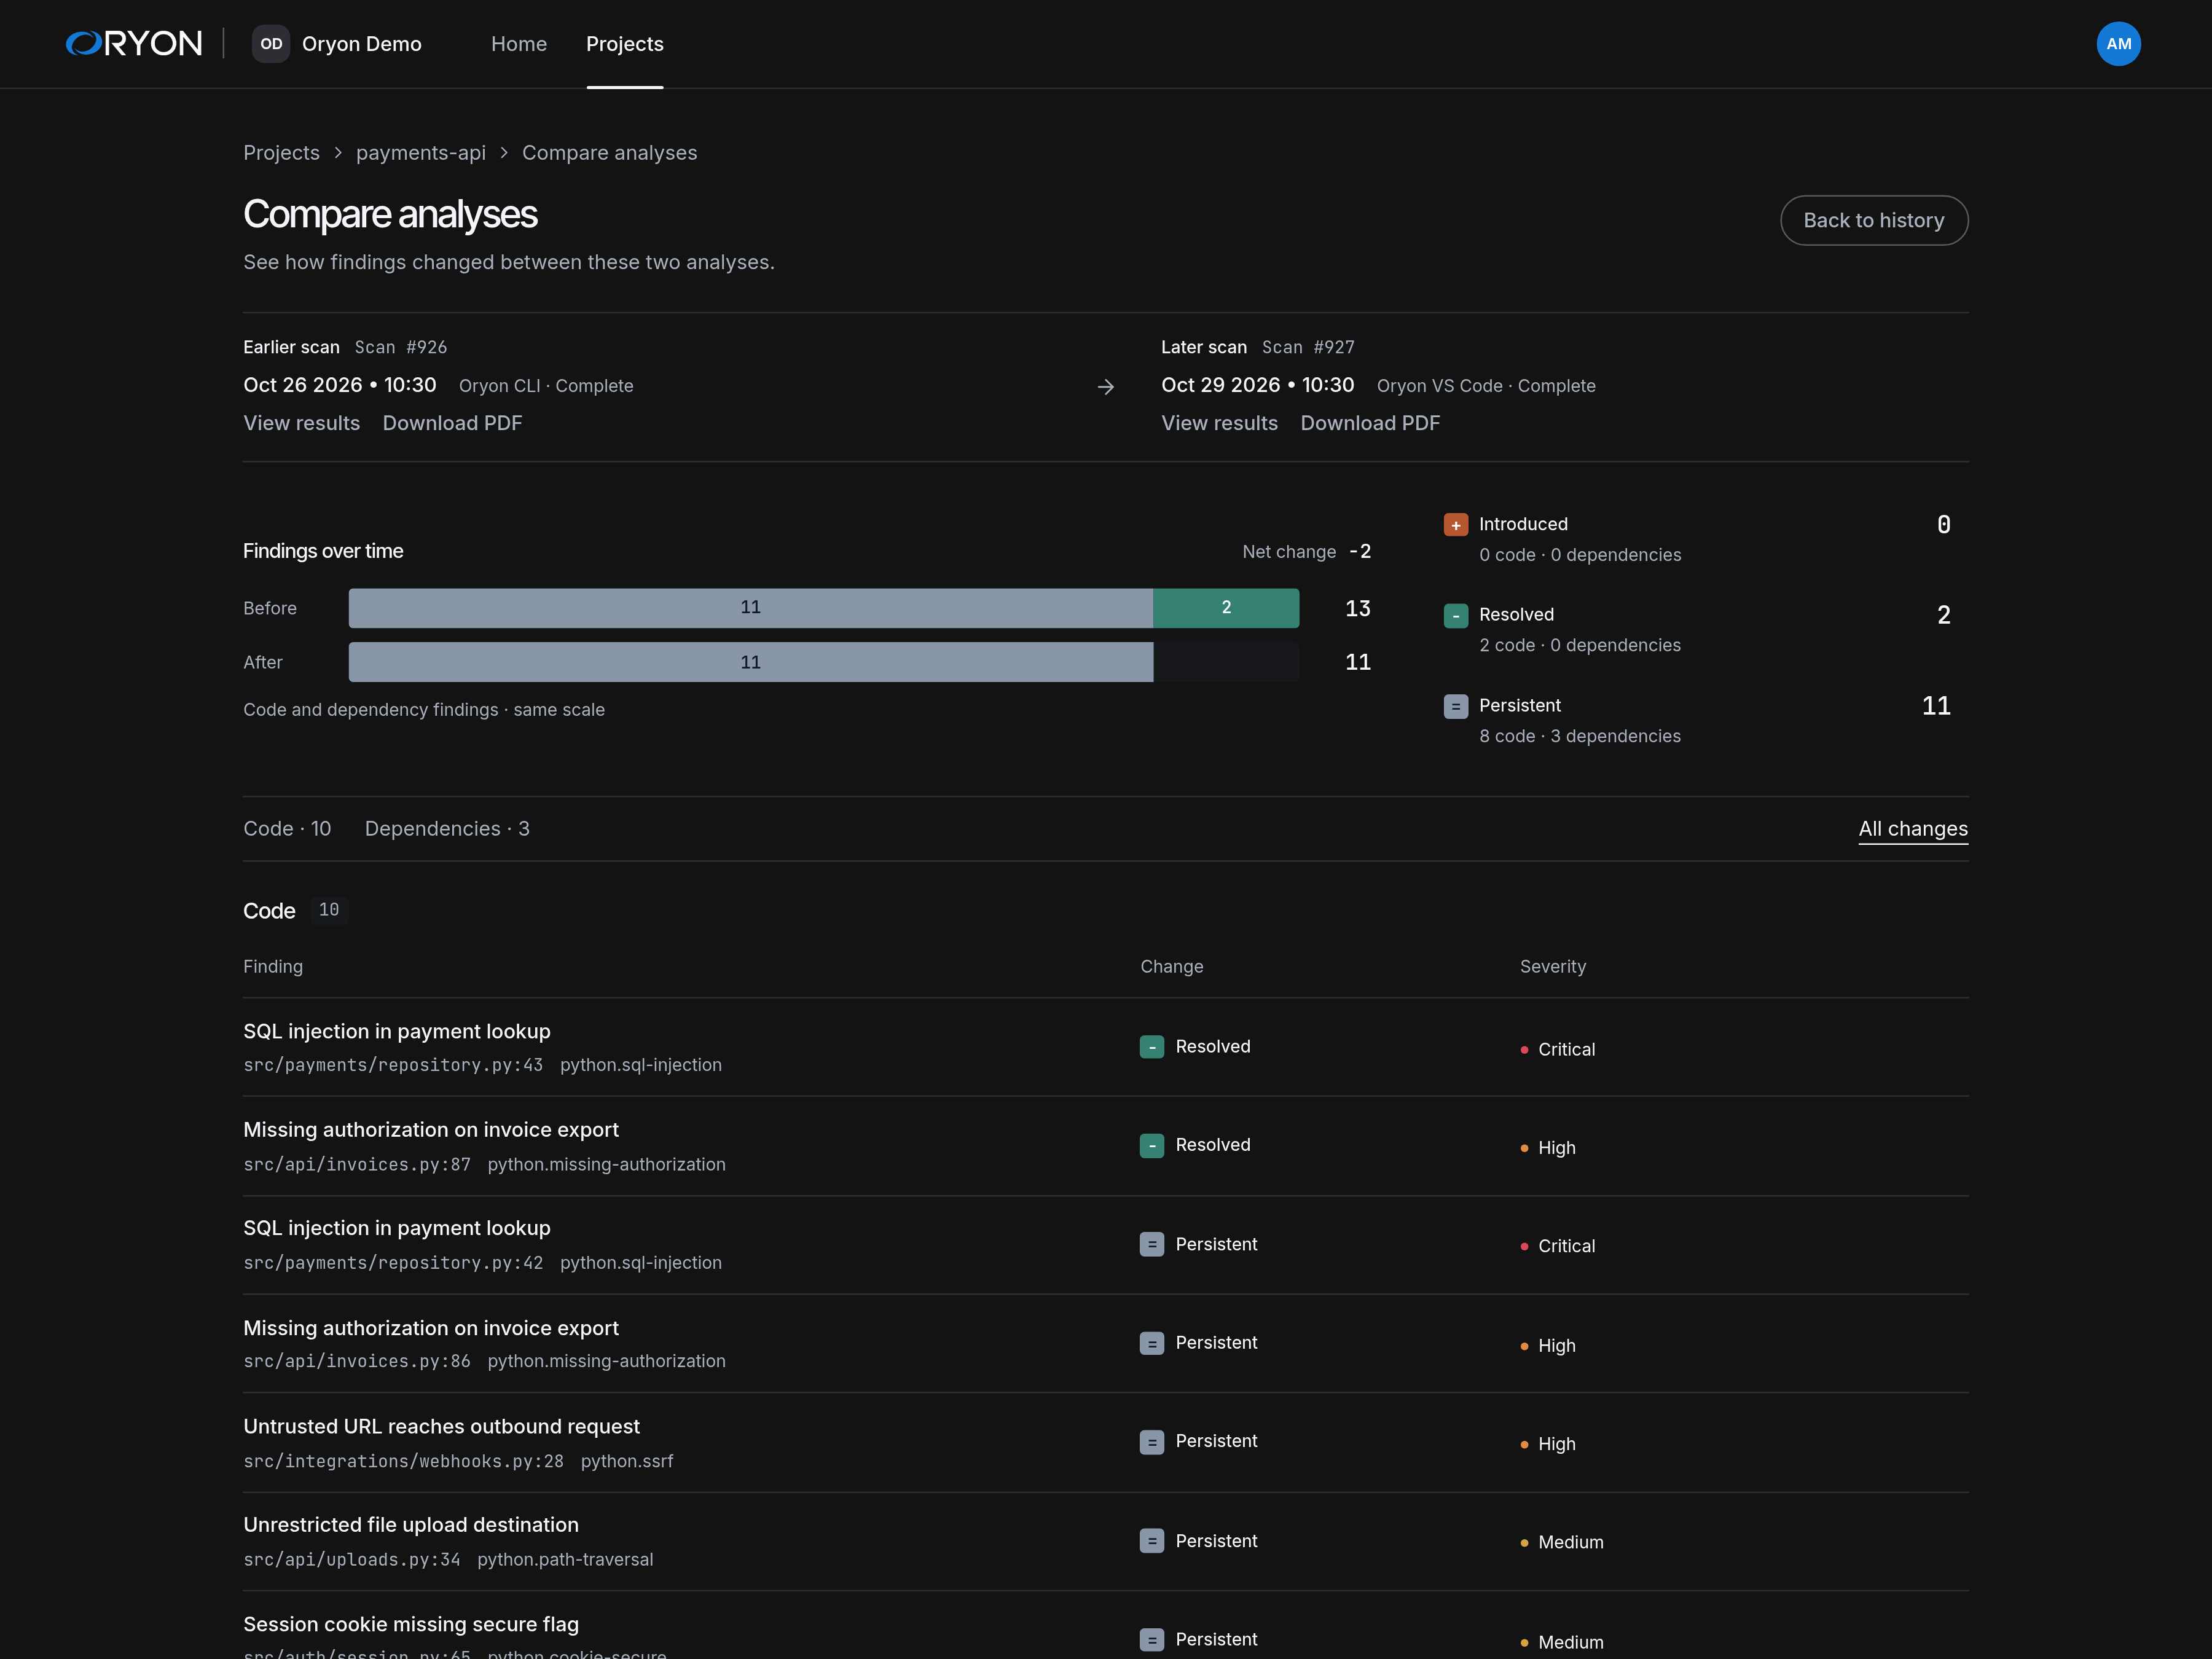Click Persistent icon on invoices.py:86 row
The image size is (2212, 1659).
[x=1152, y=1344]
